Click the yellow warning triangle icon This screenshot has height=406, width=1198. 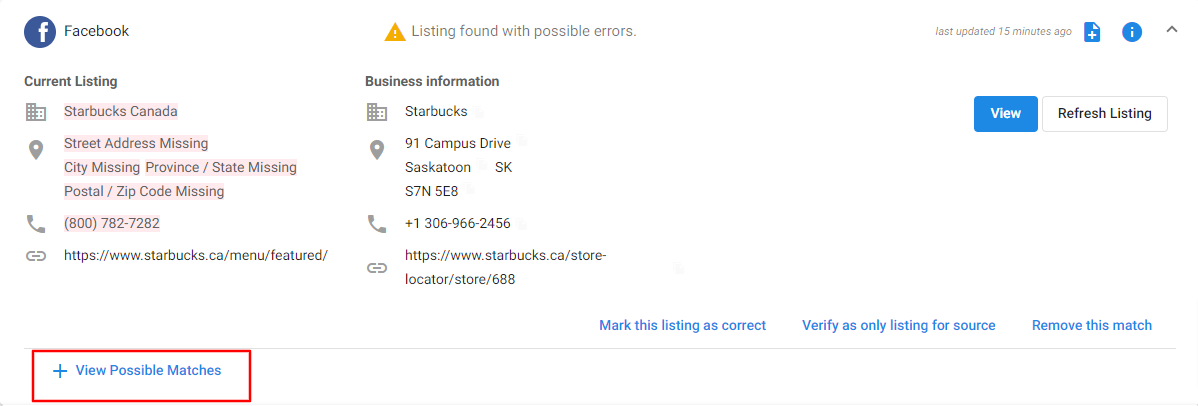coord(394,32)
